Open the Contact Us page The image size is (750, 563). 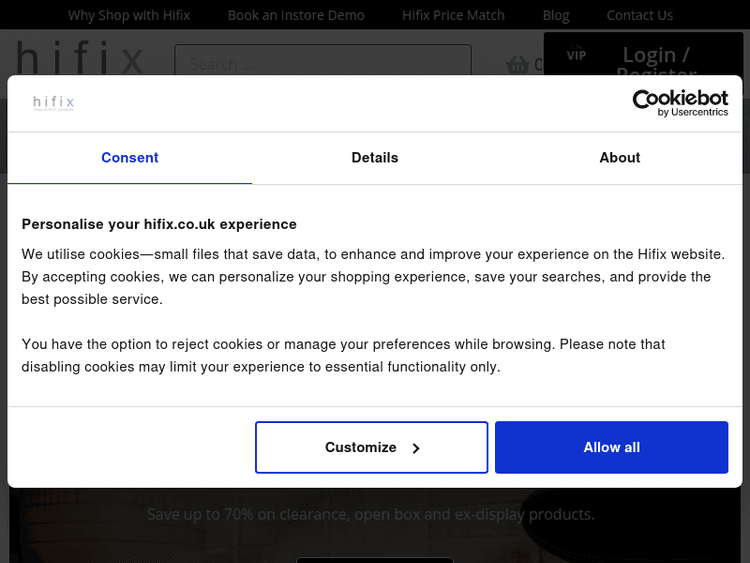(640, 15)
